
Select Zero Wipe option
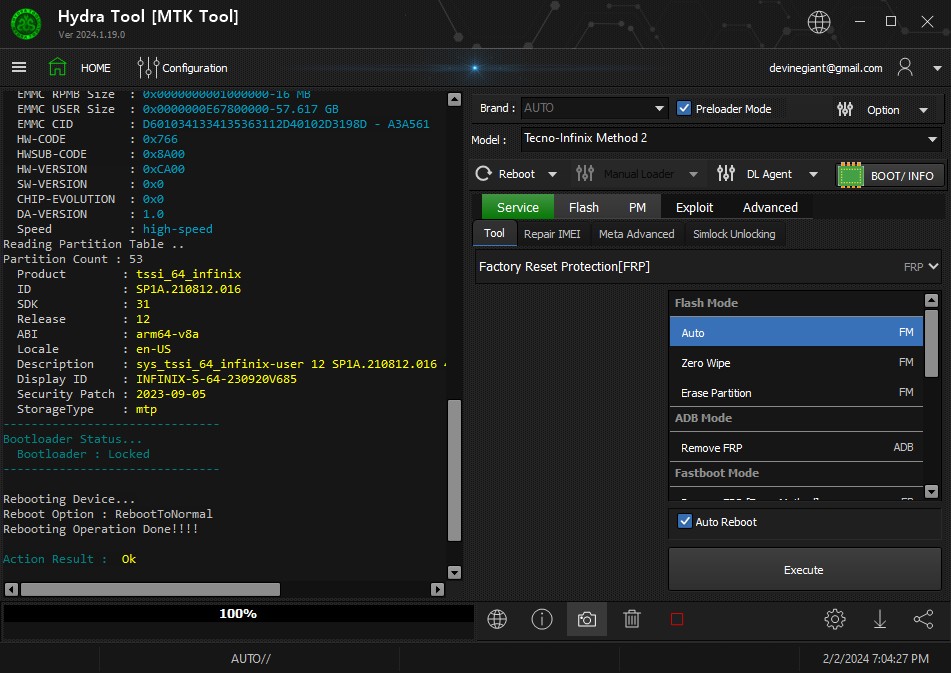click(x=796, y=363)
